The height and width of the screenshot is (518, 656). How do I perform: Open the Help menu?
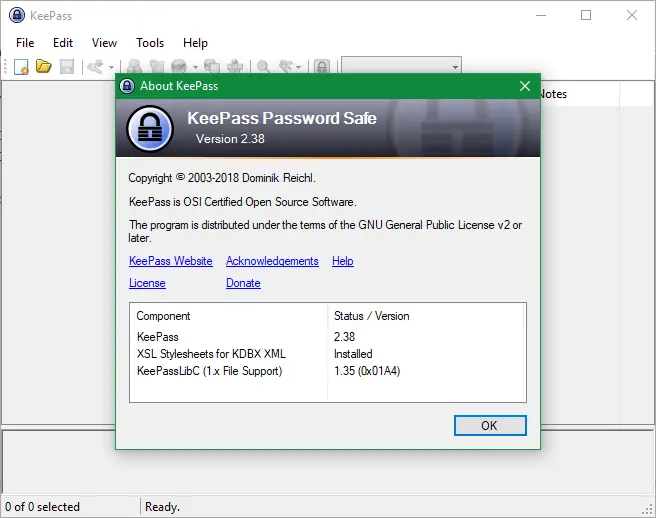coord(195,43)
